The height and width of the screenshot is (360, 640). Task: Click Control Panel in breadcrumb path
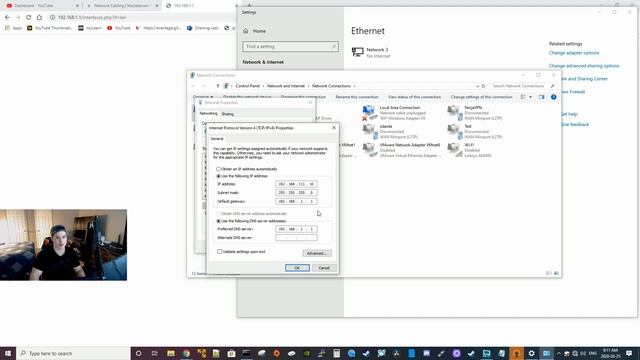coord(247,86)
